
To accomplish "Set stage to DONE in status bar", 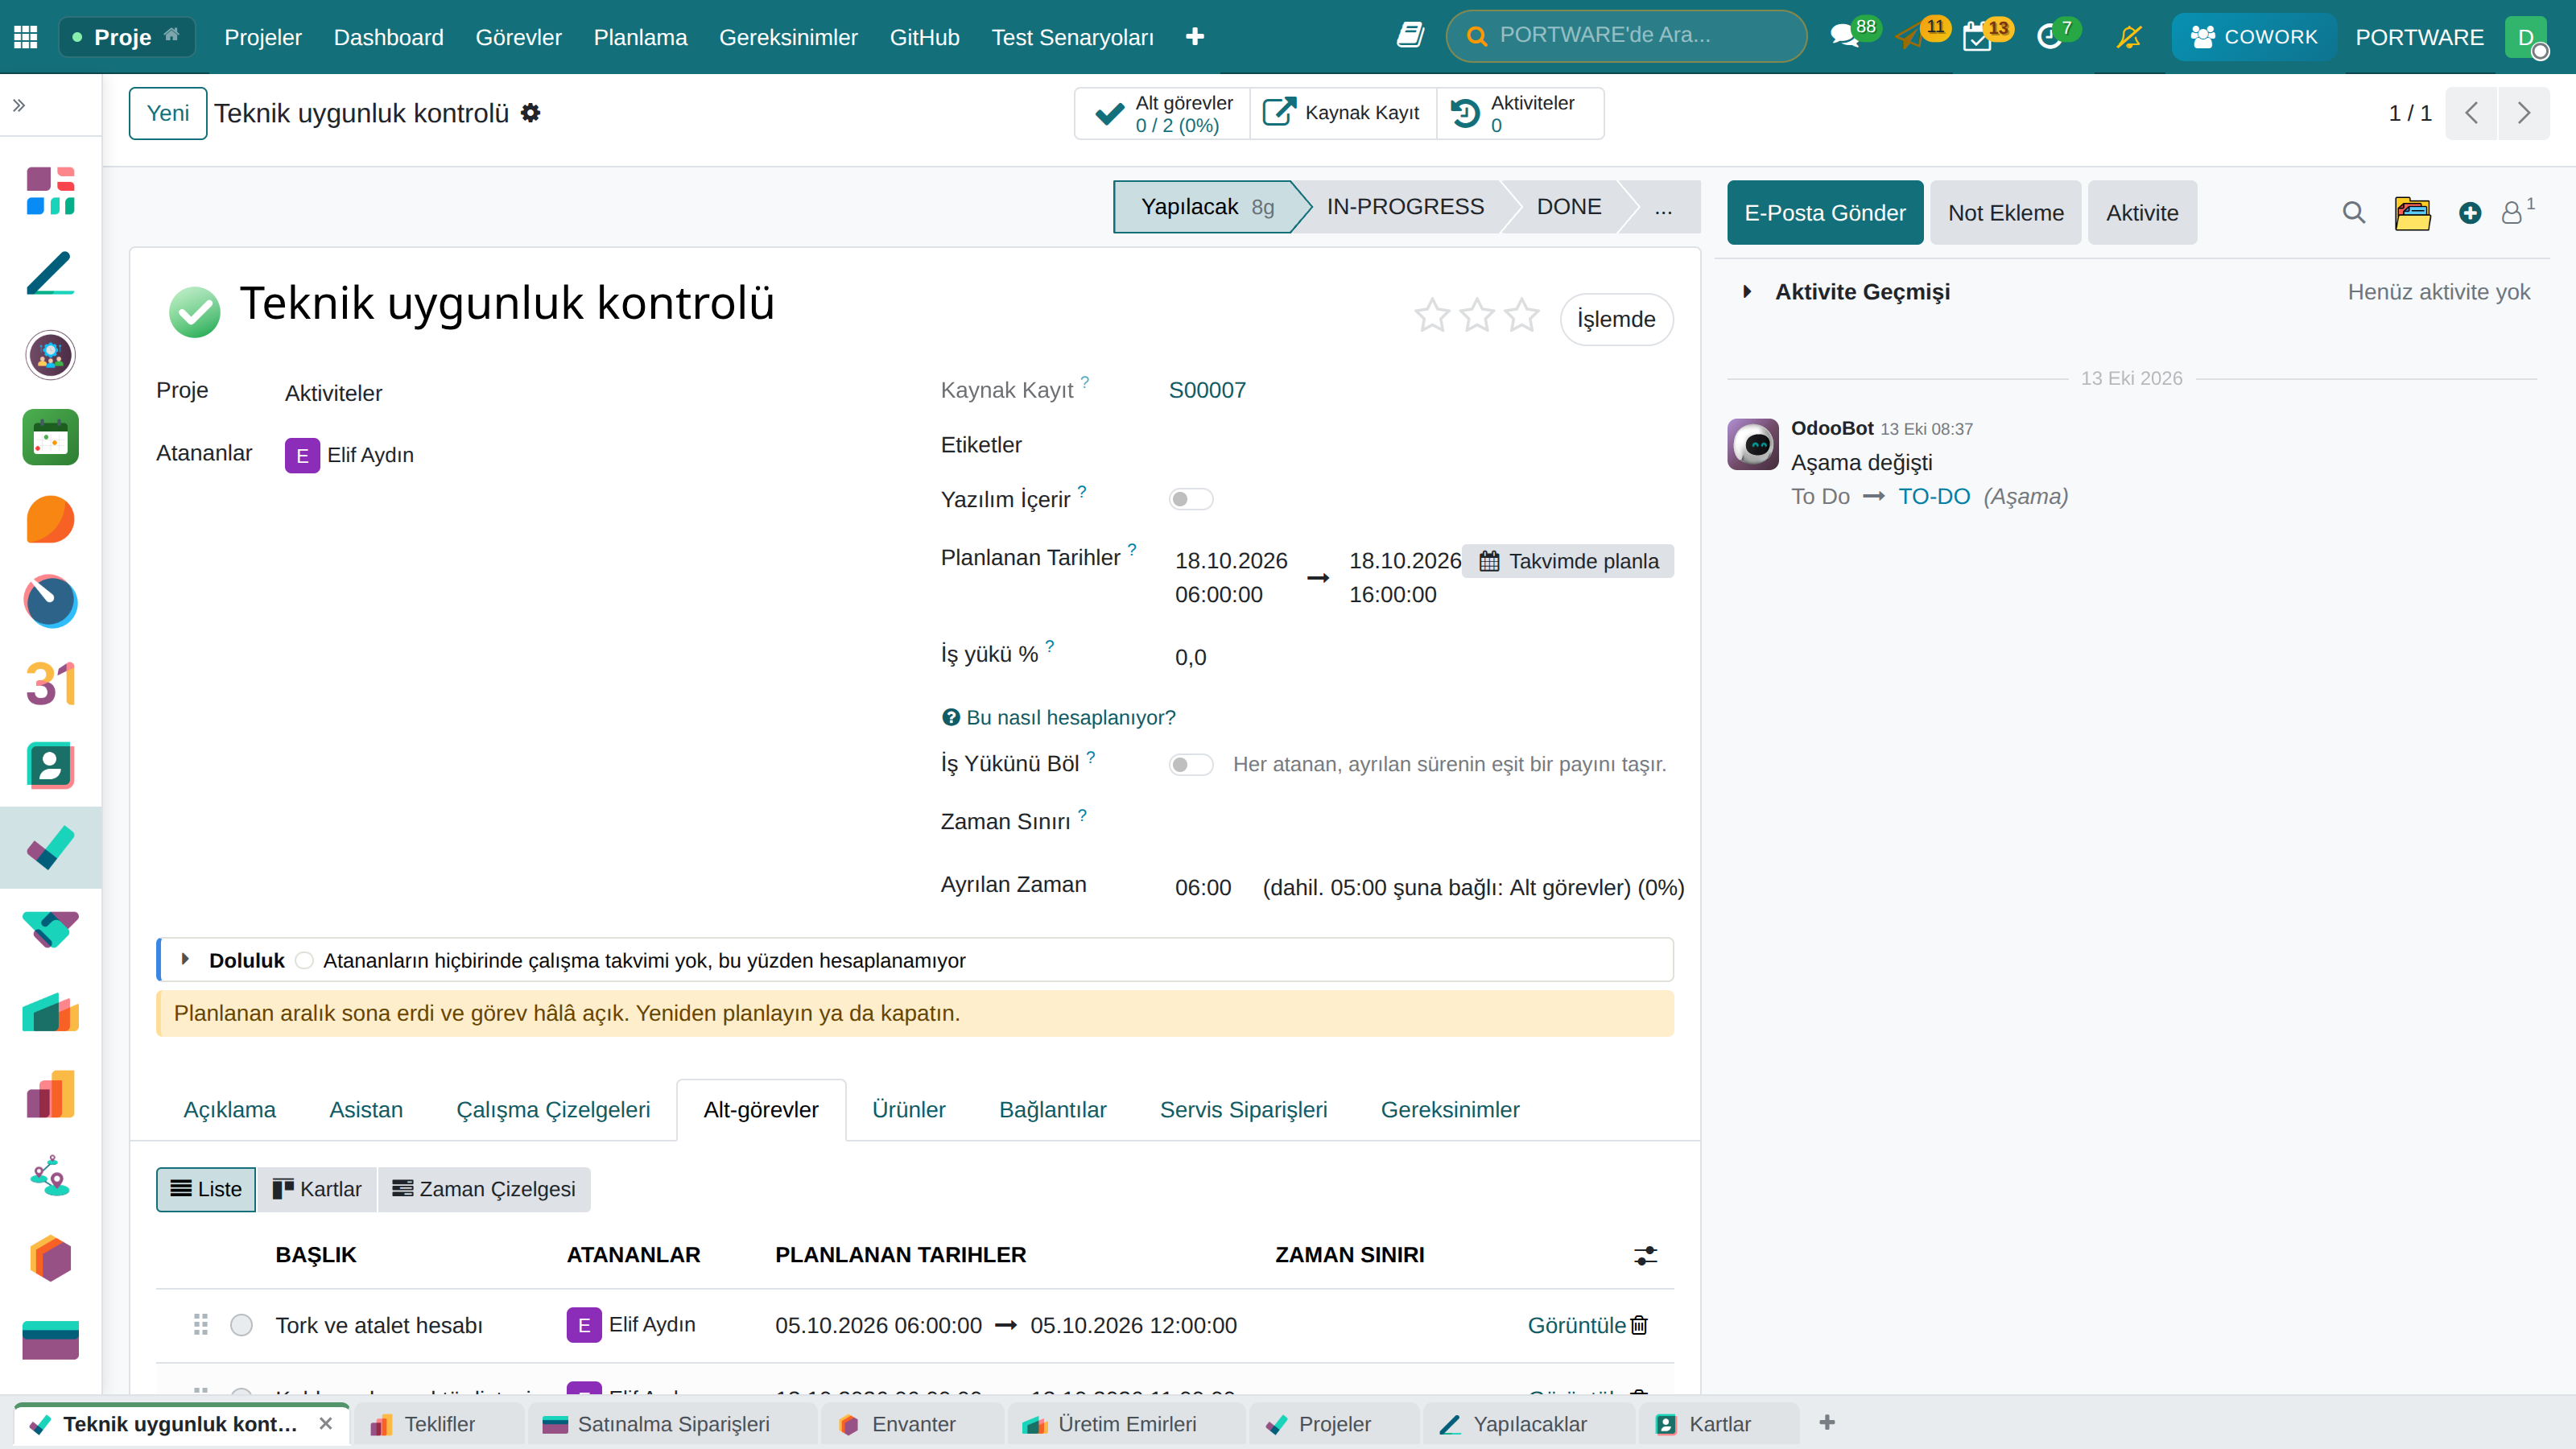I will click(x=1568, y=207).
